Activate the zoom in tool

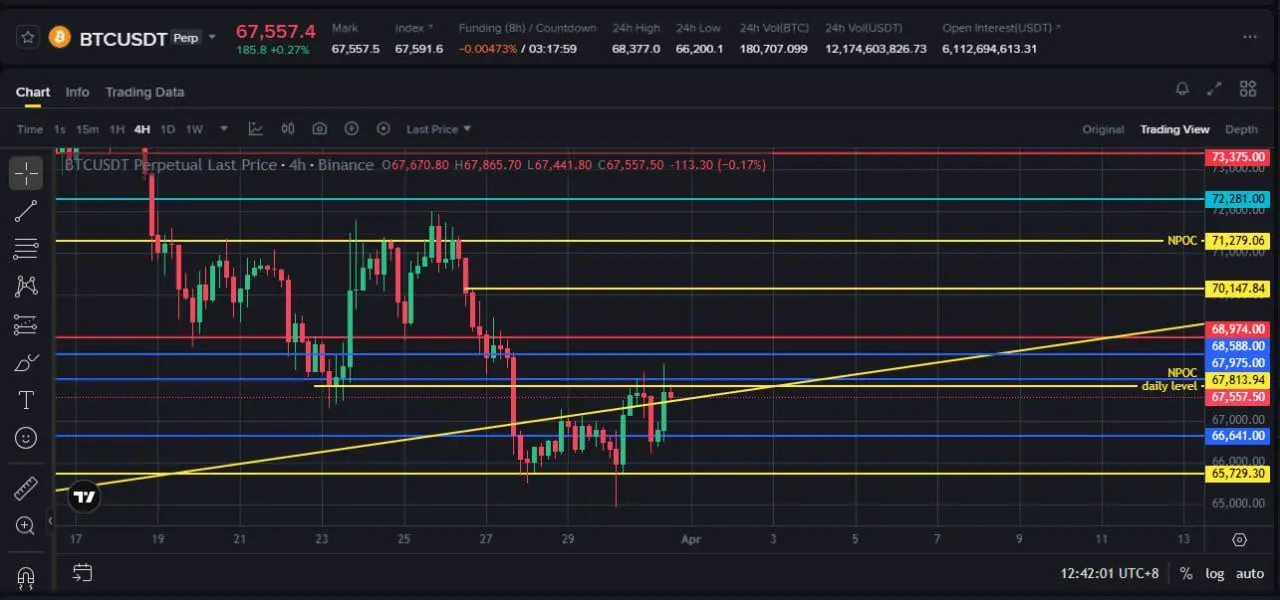[26, 525]
